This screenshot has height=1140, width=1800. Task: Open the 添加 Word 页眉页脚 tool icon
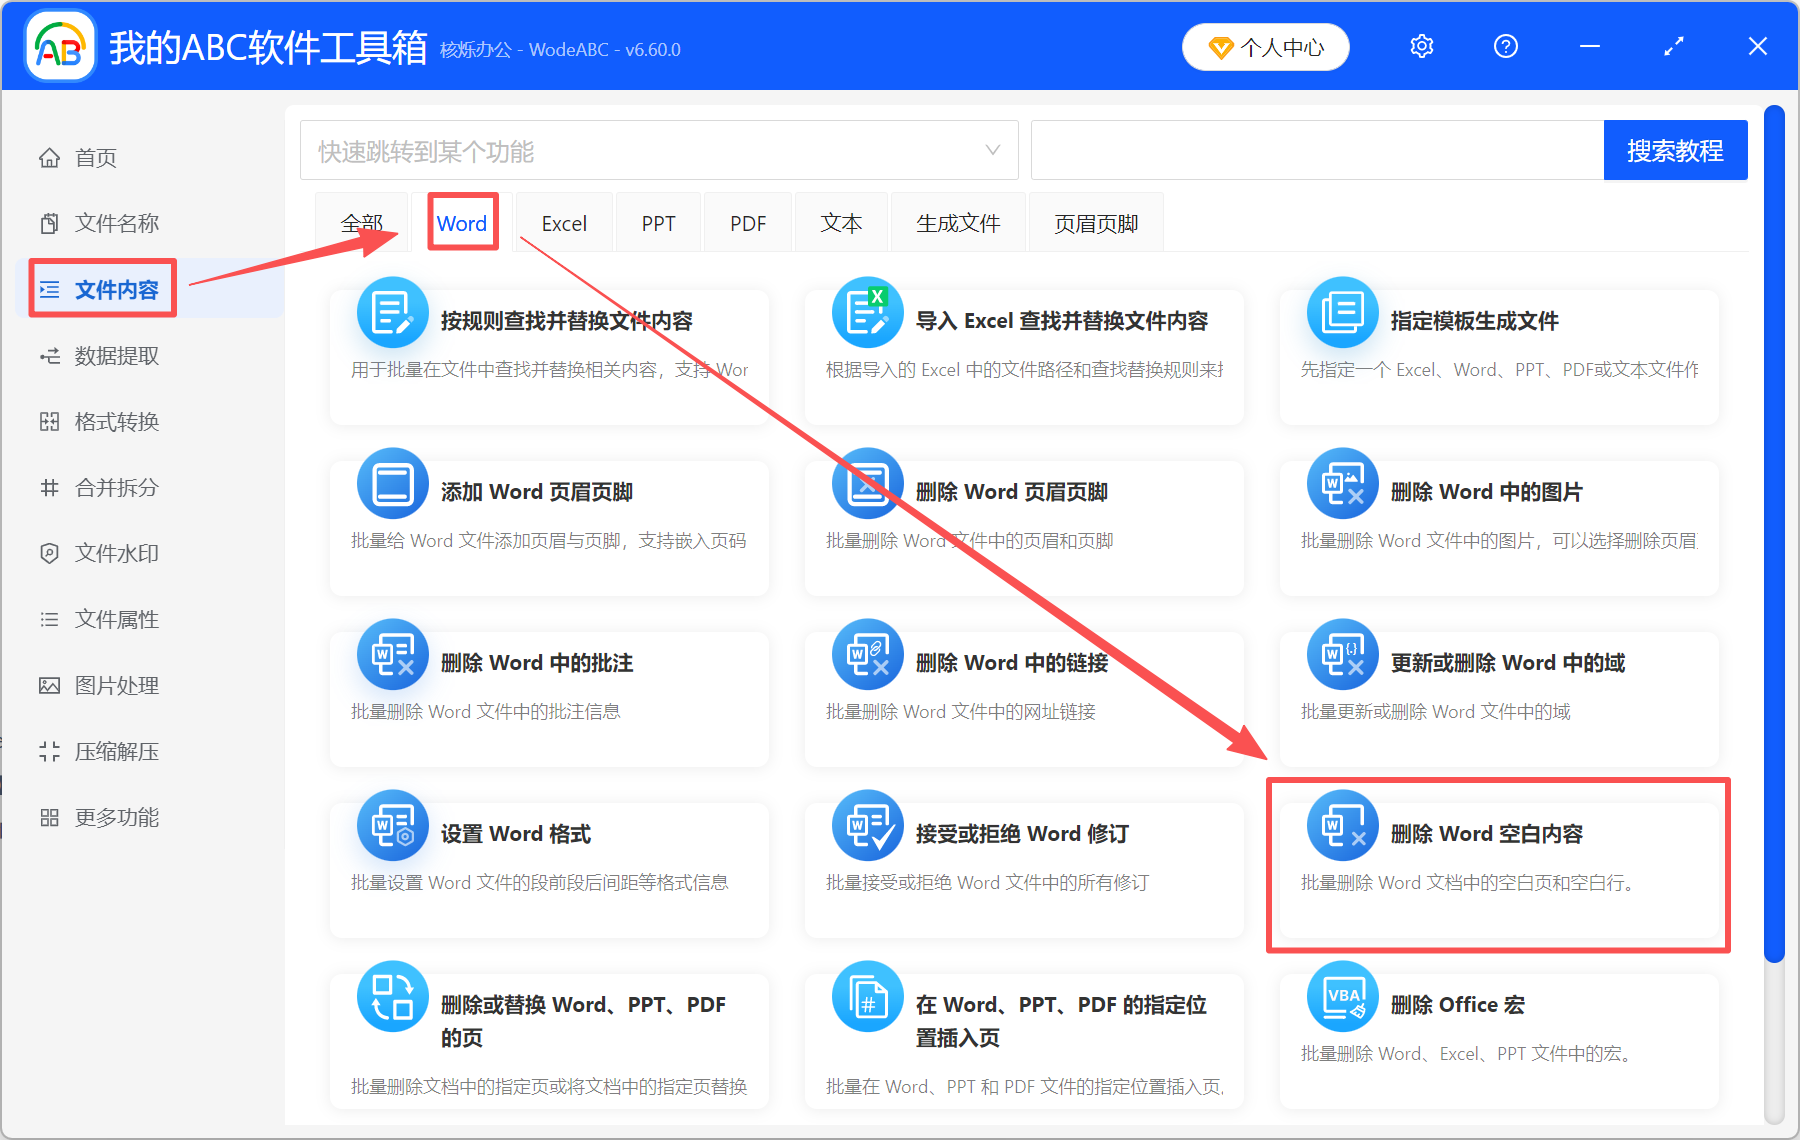[392, 483]
